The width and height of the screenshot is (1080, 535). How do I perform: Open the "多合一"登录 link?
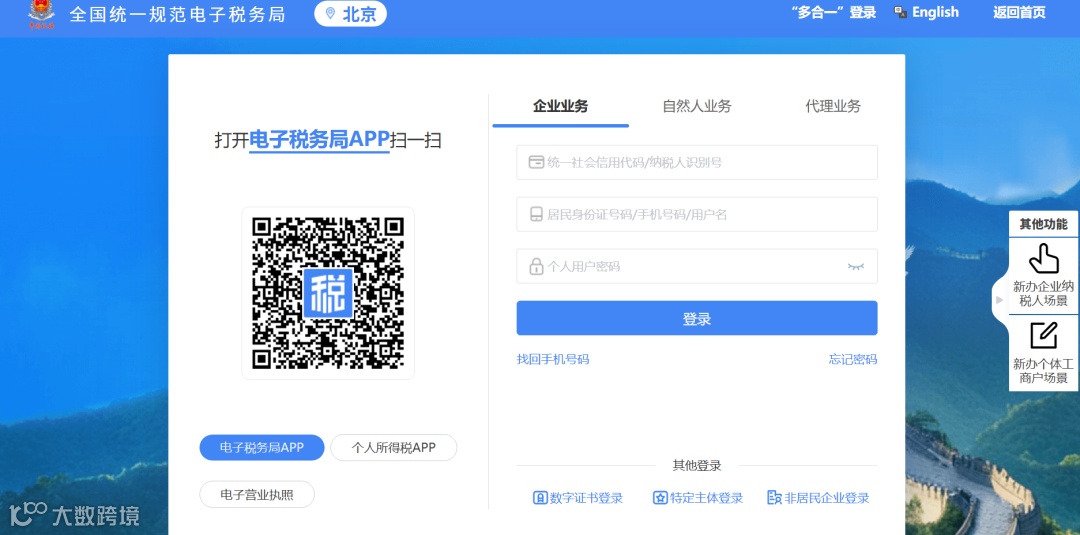pos(833,12)
